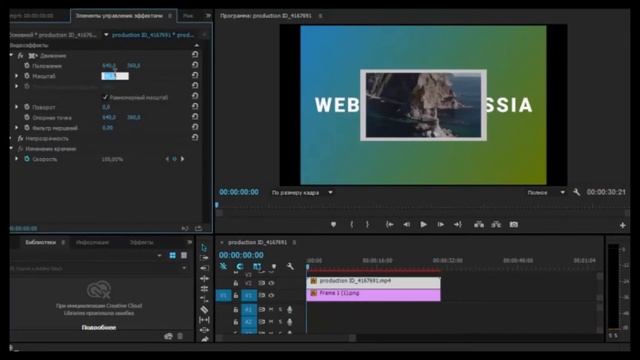640x360 pixels.
Task: Add a marker on the timeline
Action: coord(274,267)
